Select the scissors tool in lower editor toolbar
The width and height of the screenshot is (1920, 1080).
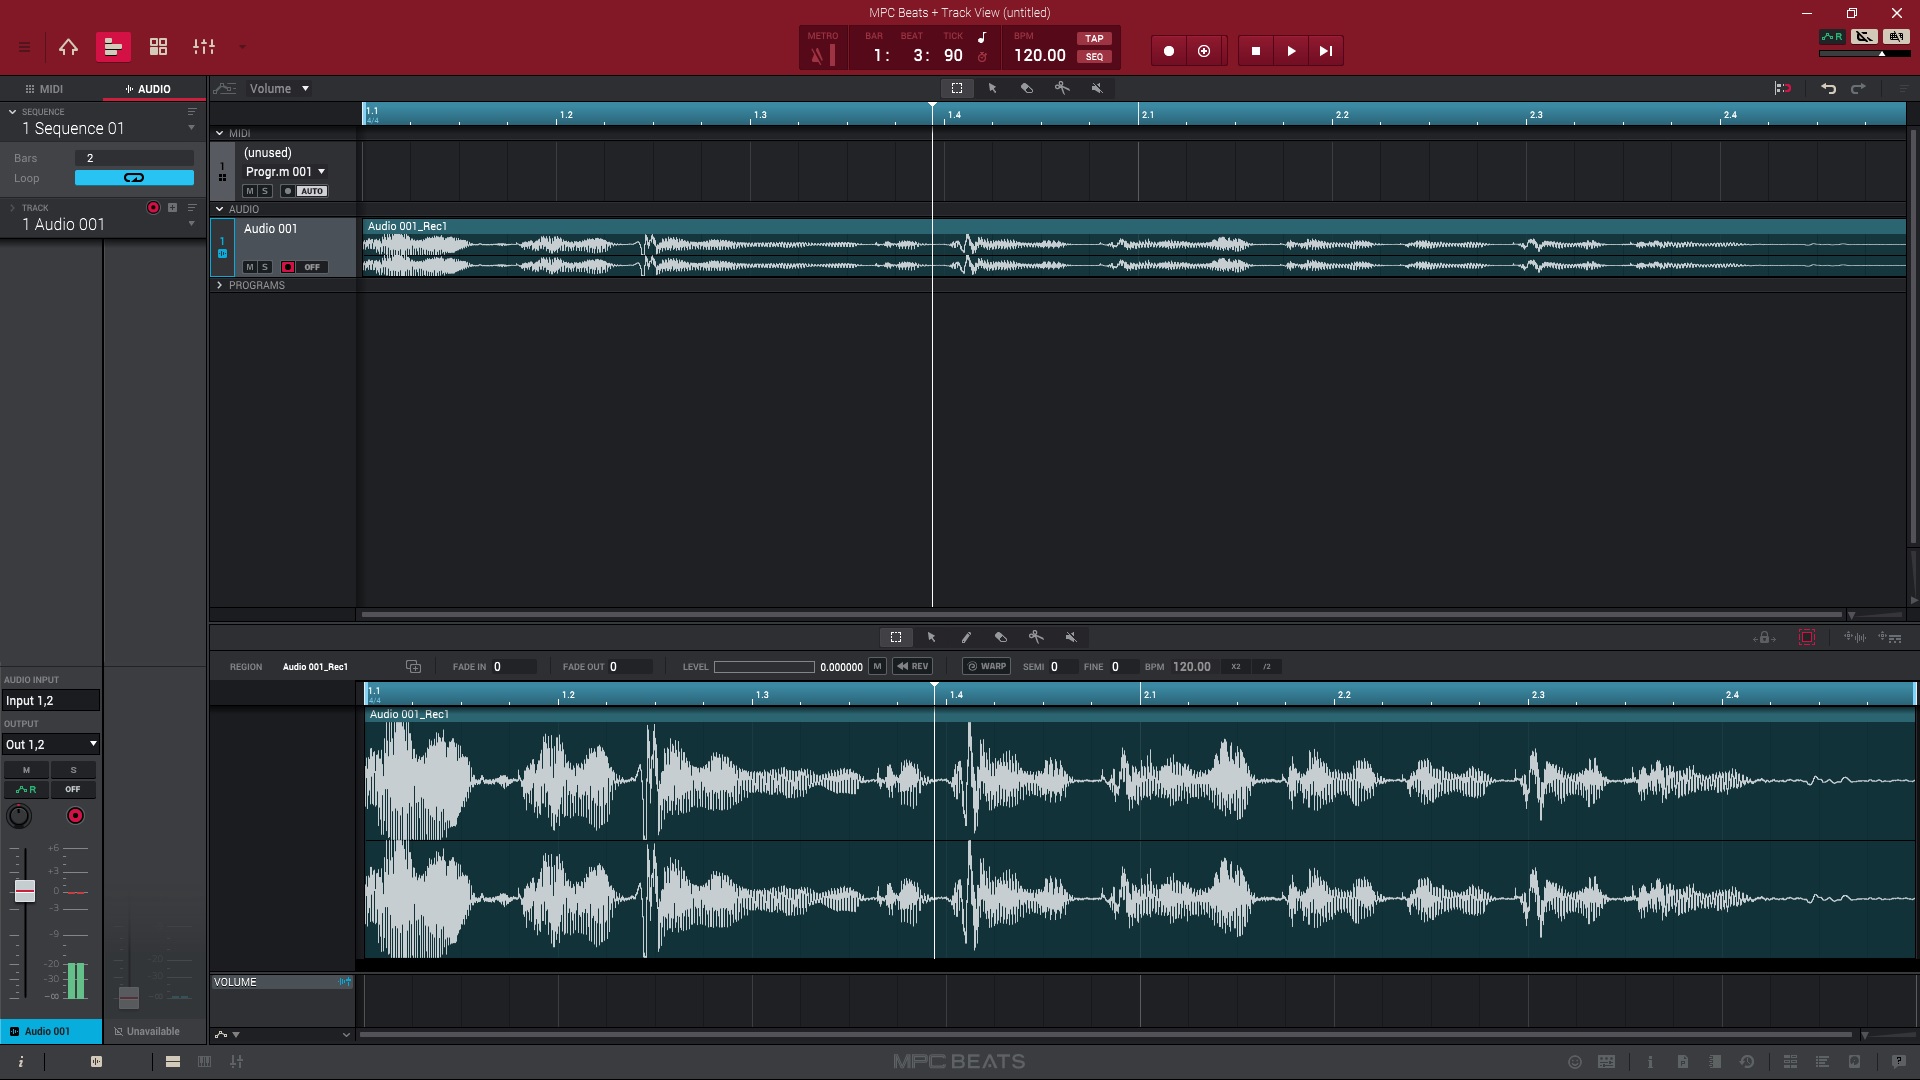click(1036, 637)
